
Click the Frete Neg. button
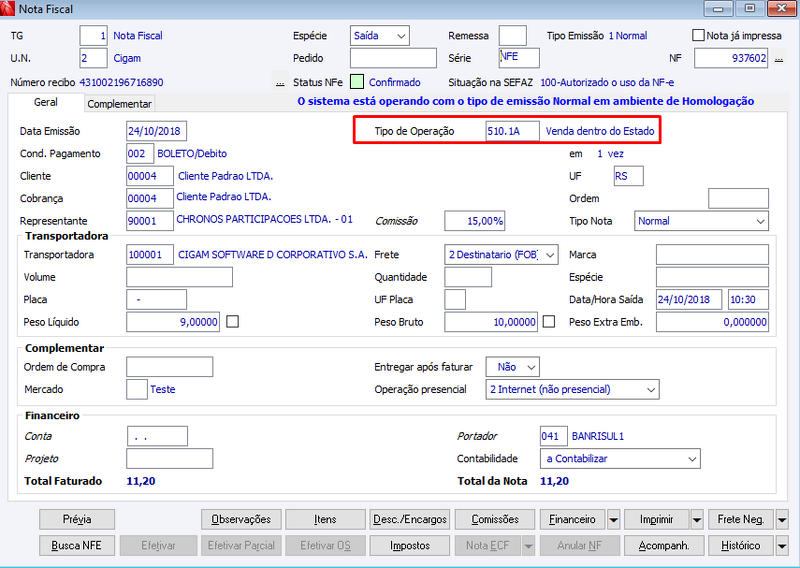(741, 520)
